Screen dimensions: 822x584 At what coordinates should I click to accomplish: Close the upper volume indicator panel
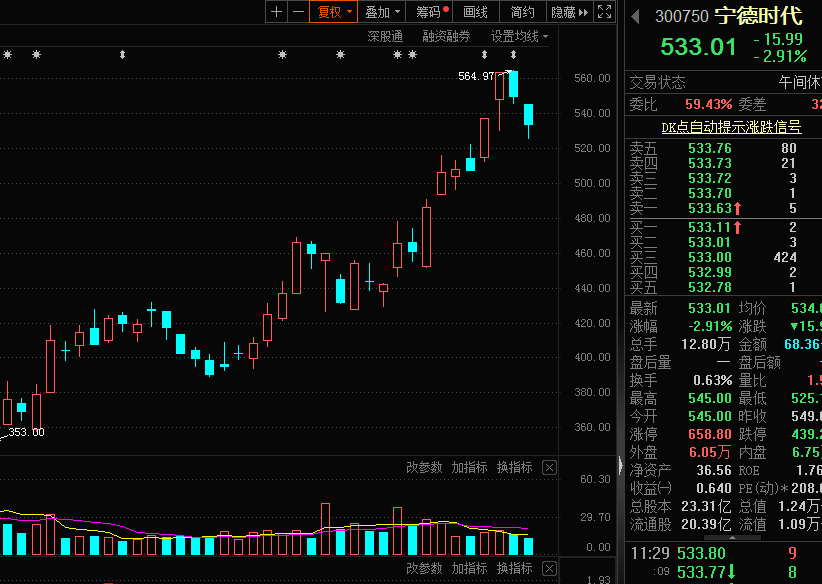pyautogui.click(x=549, y=467)
